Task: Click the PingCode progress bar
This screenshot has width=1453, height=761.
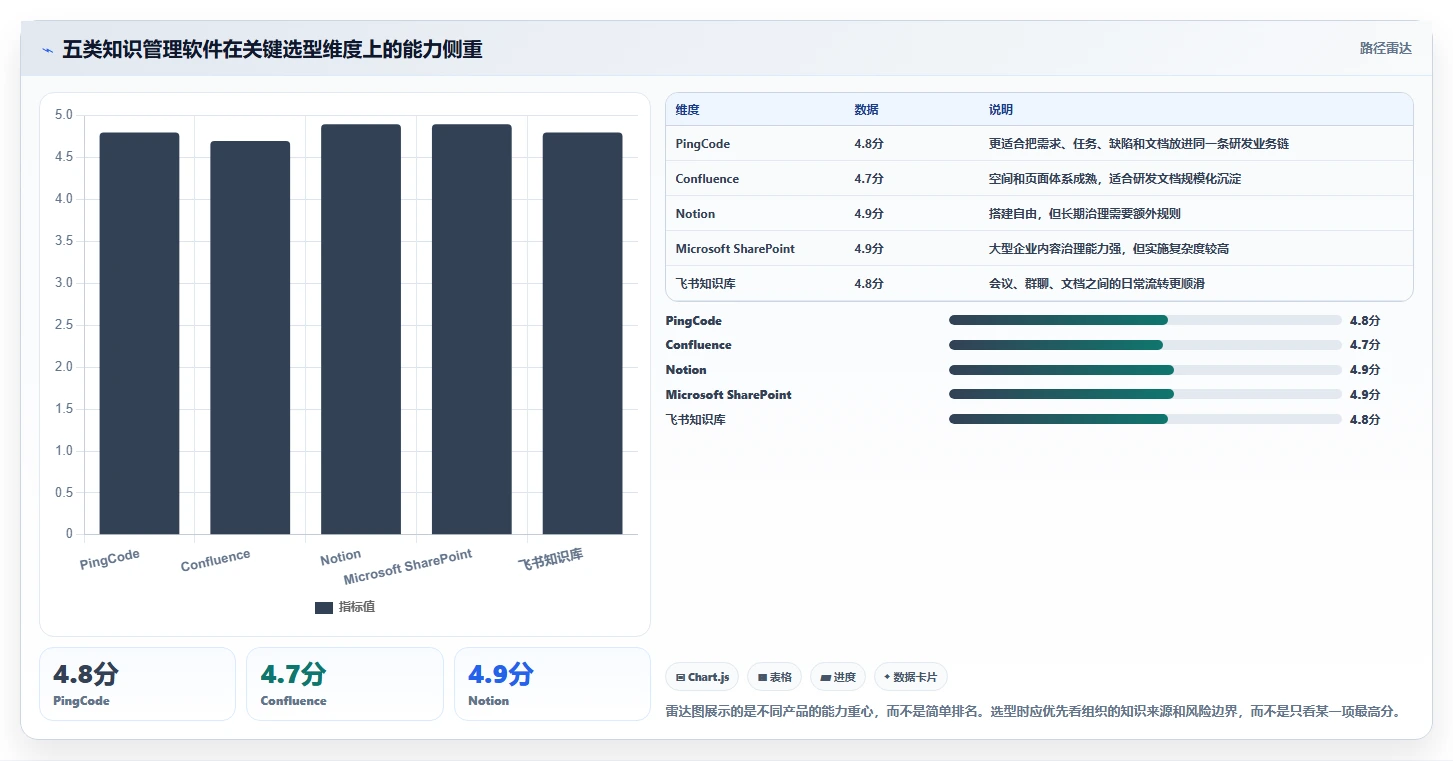Action: coord(1145,320)
